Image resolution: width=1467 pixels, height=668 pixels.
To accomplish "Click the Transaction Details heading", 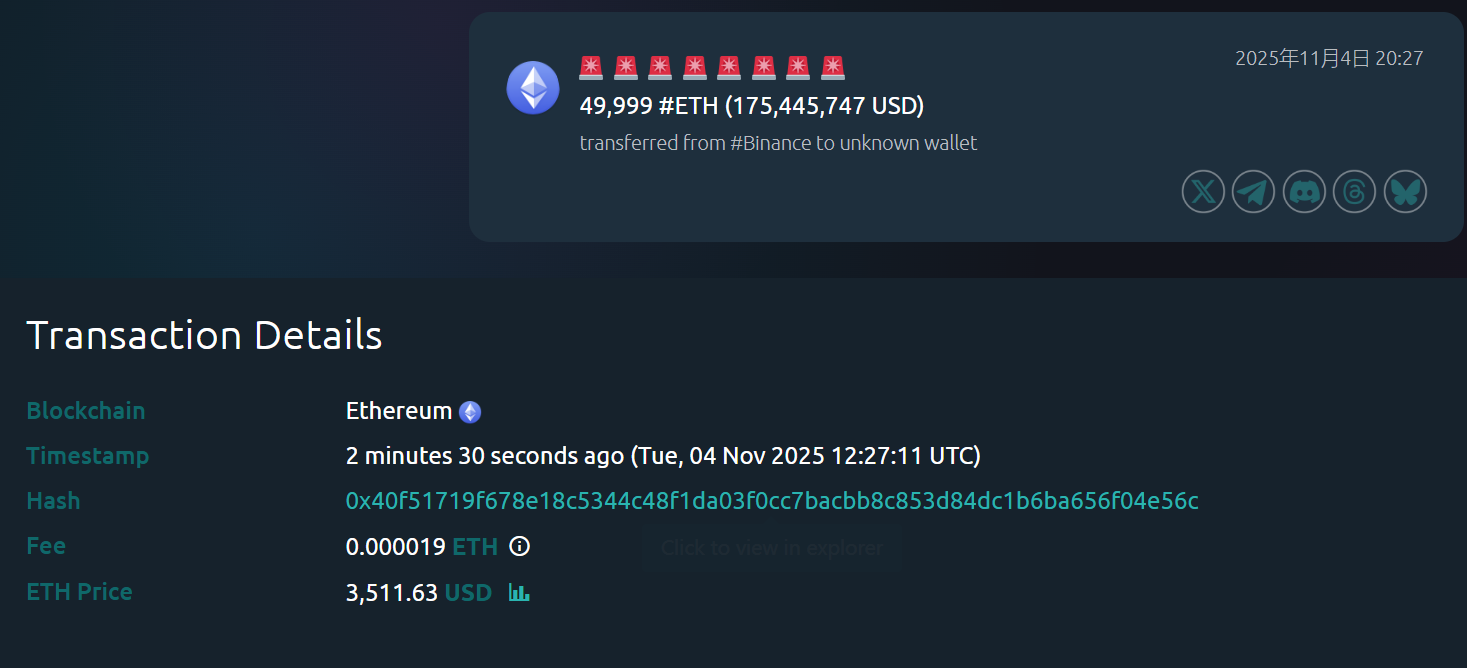I will pyautogui.click(x=203, y=335).
